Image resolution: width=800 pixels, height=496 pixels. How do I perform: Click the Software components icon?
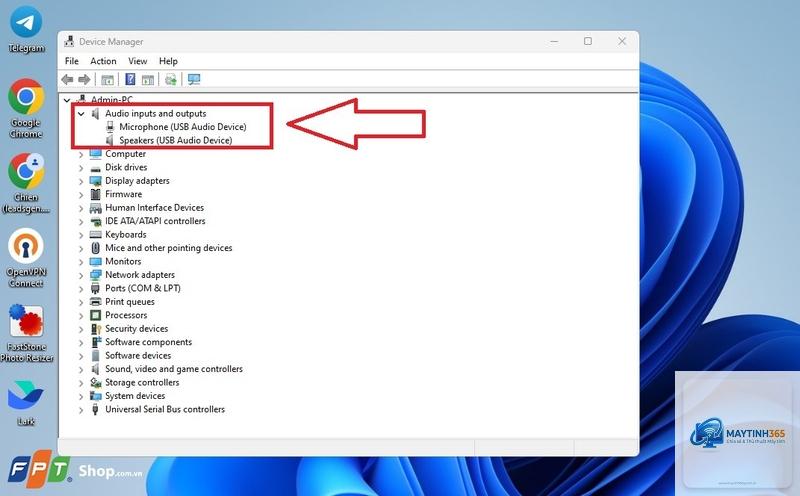click(x=95, y=342)
